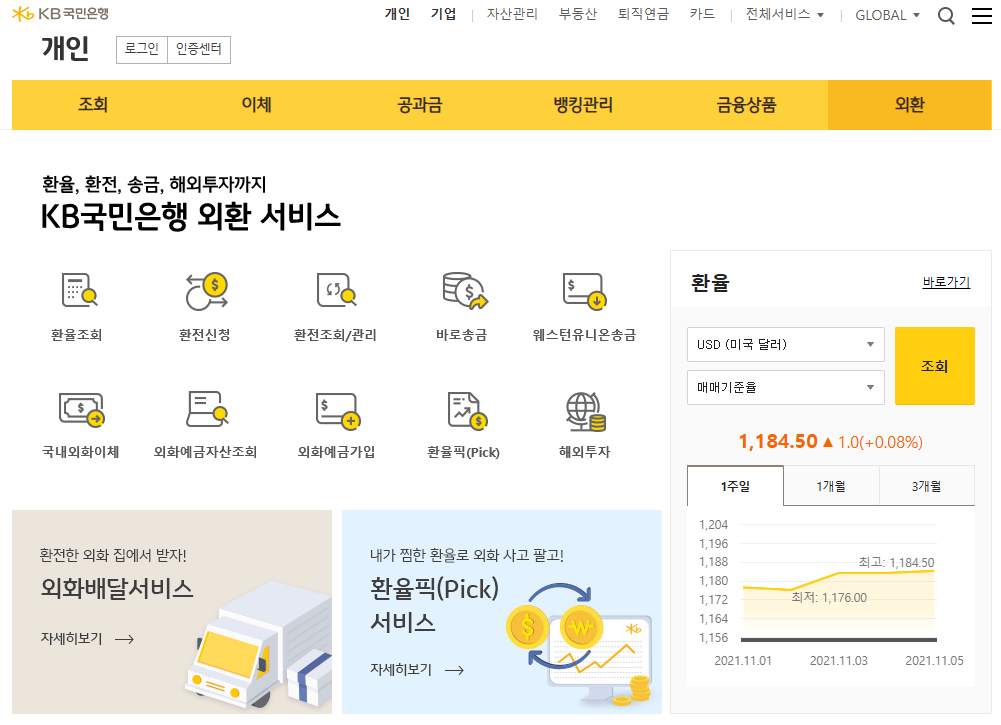
Task: Click the 인증센터 button
Action: 199,49
